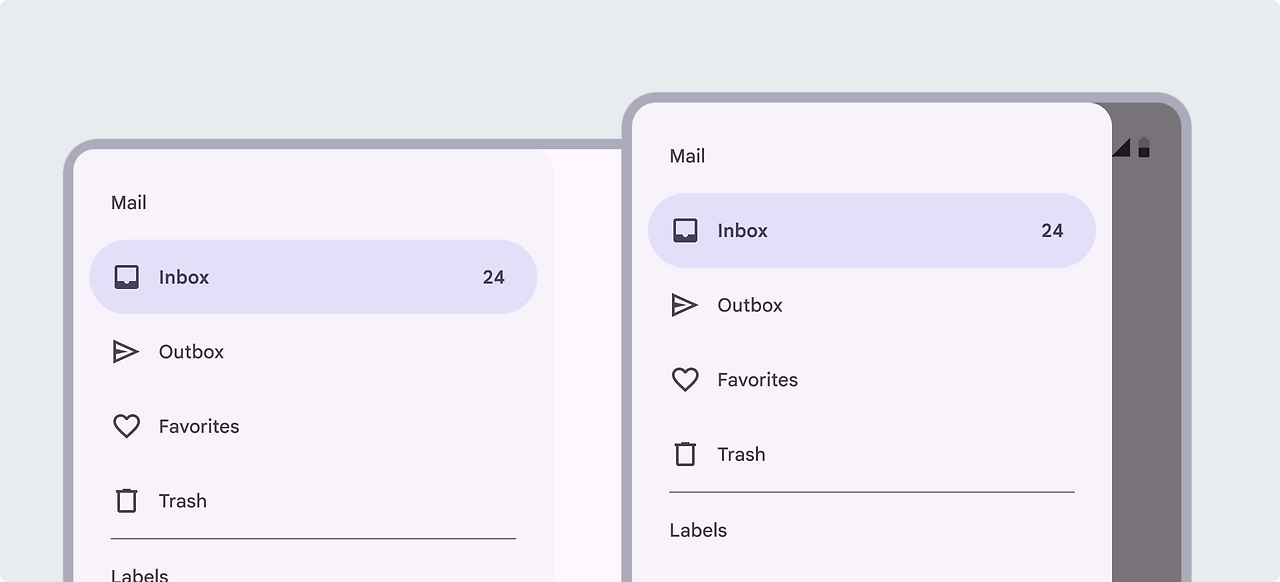Select the Trash label in the front drawer
Viewport: 1280px width, 582px height.
click(741, 454)
